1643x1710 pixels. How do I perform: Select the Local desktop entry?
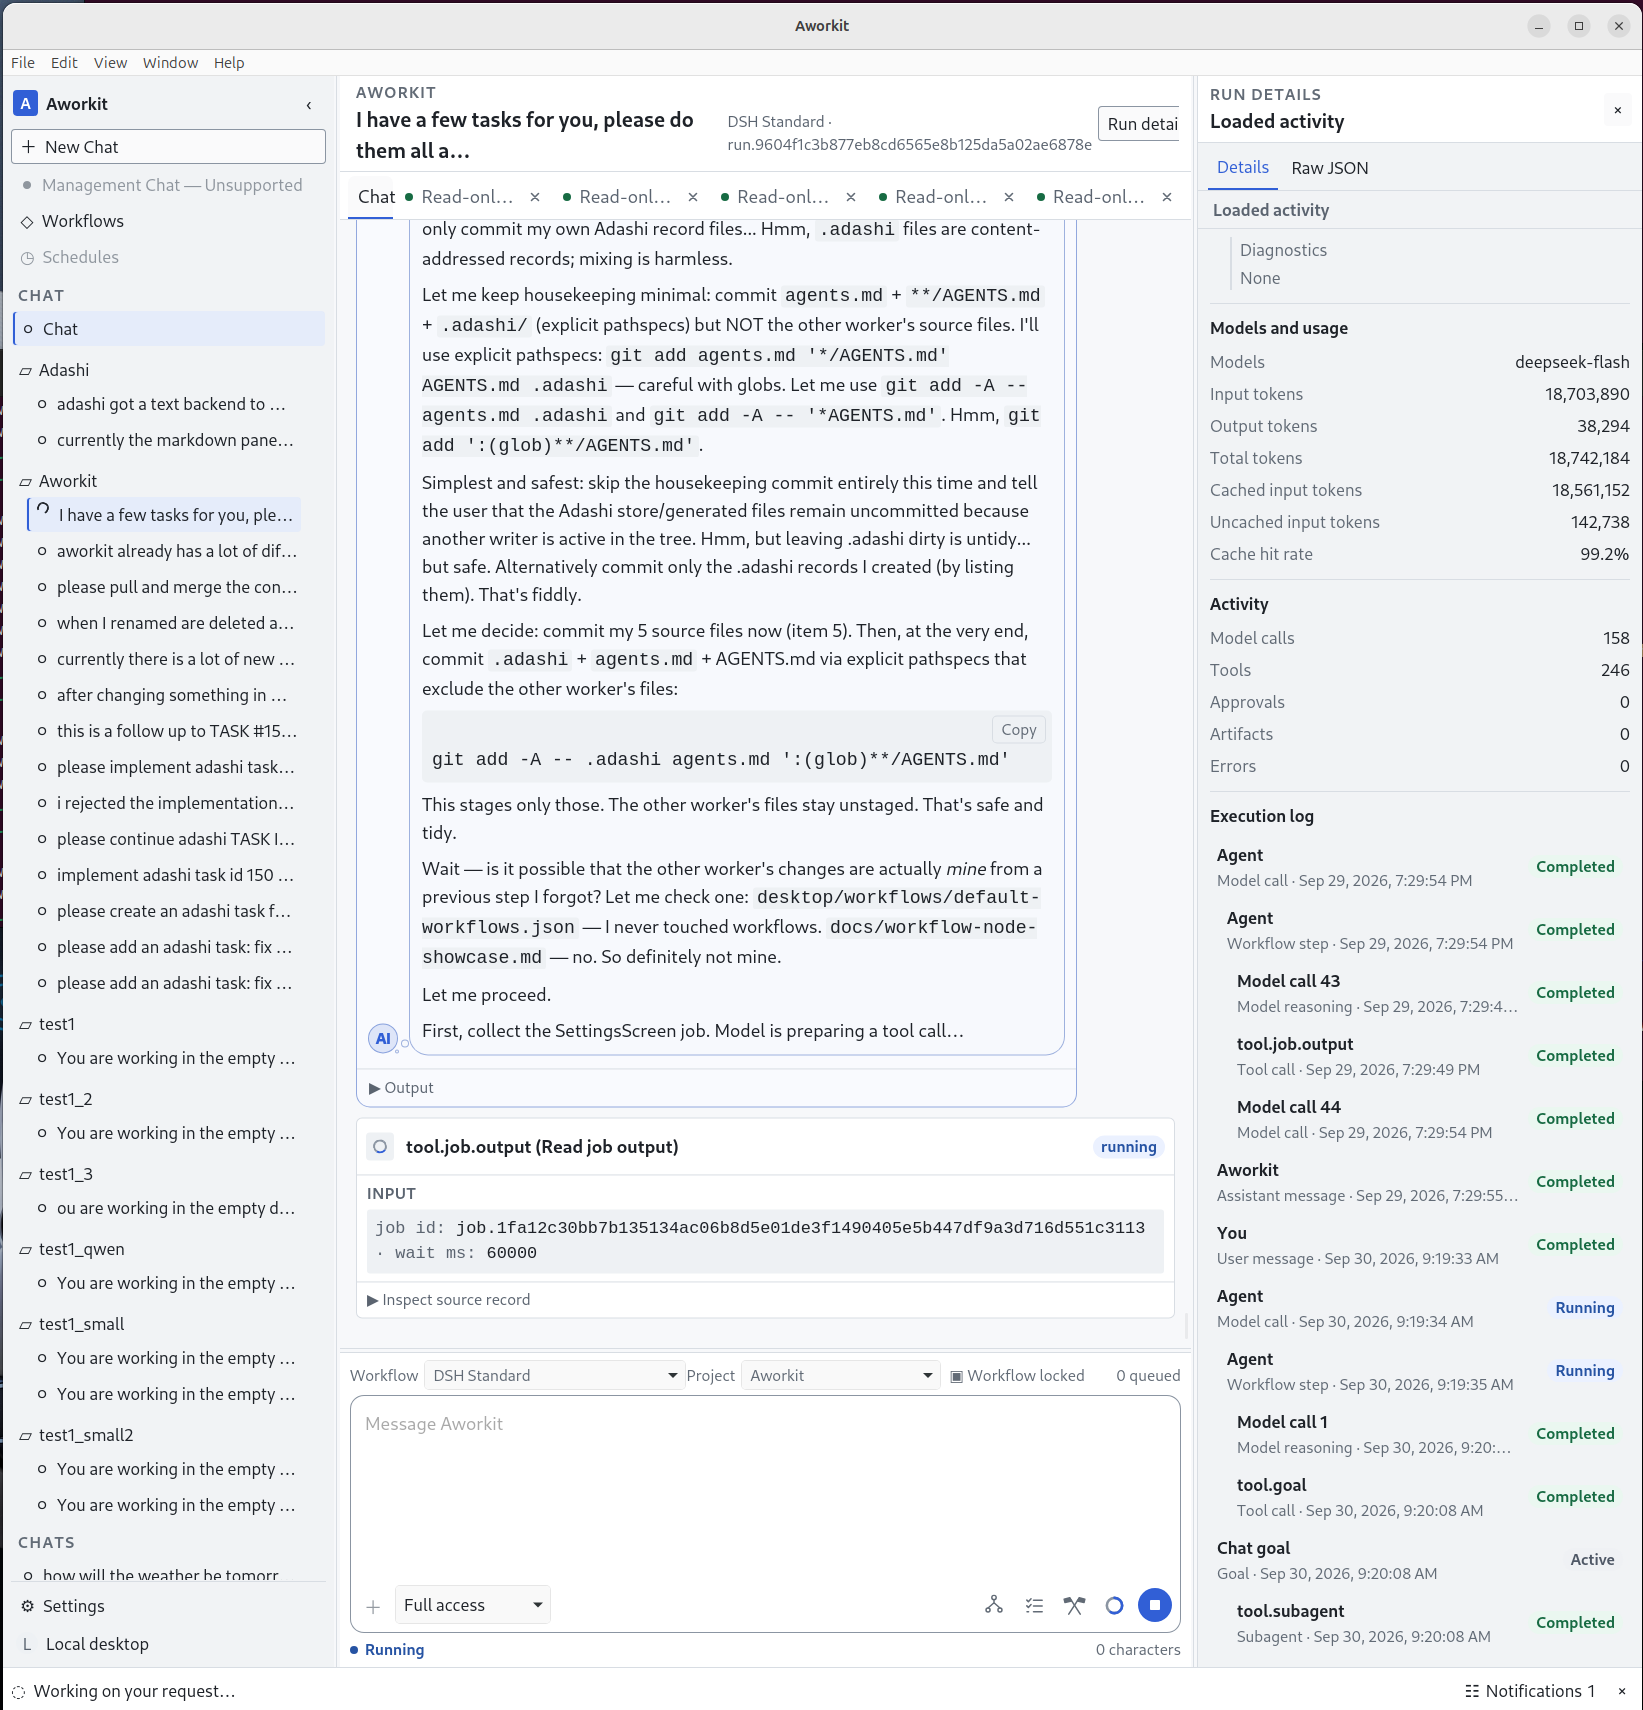(97, 1644)
